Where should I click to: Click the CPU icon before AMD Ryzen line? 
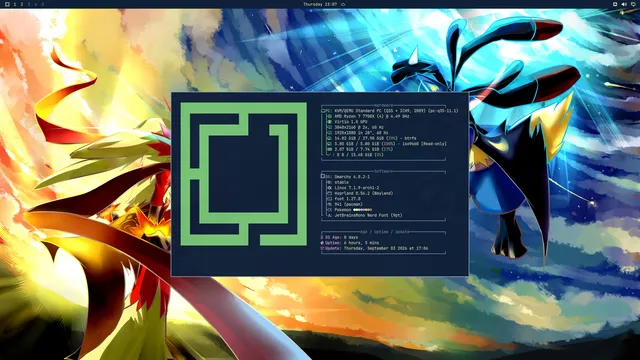(x=329, y=116)
